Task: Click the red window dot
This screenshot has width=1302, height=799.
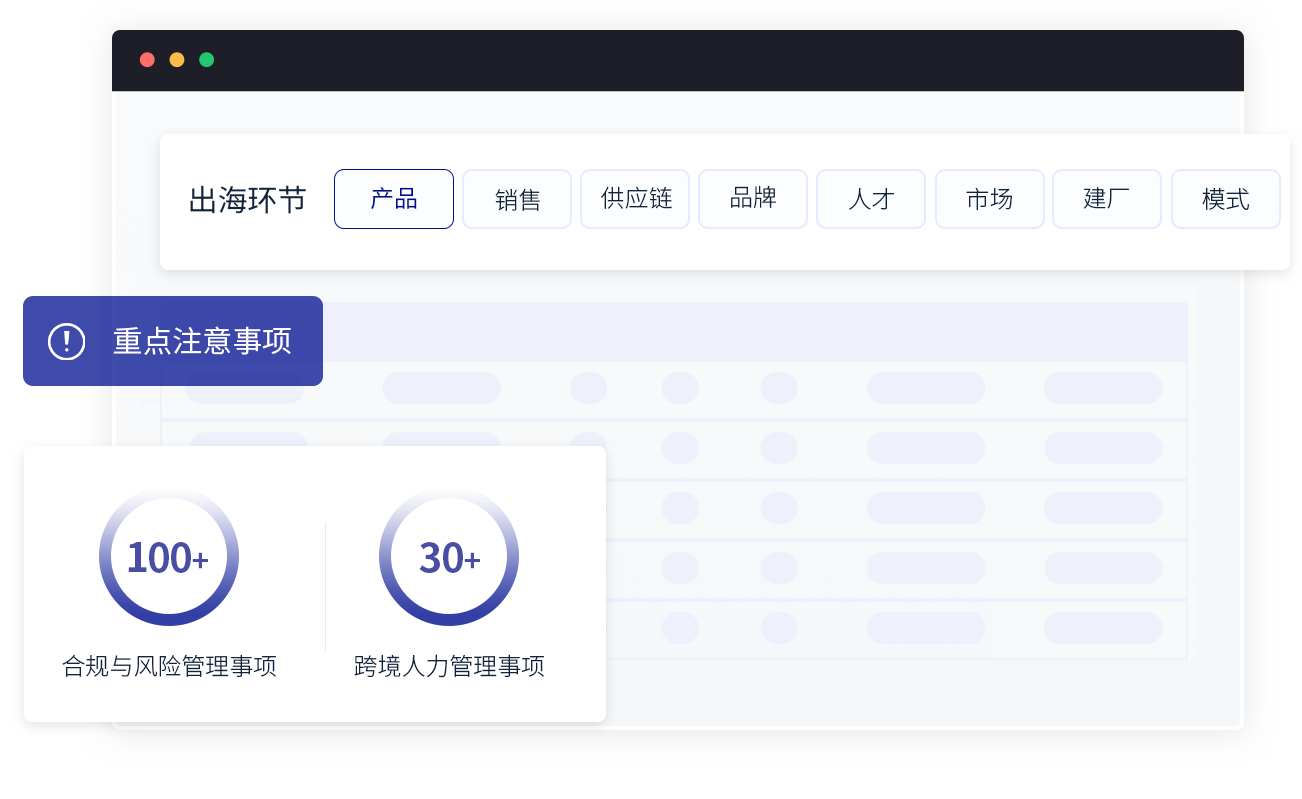Action: click(147, 59)
